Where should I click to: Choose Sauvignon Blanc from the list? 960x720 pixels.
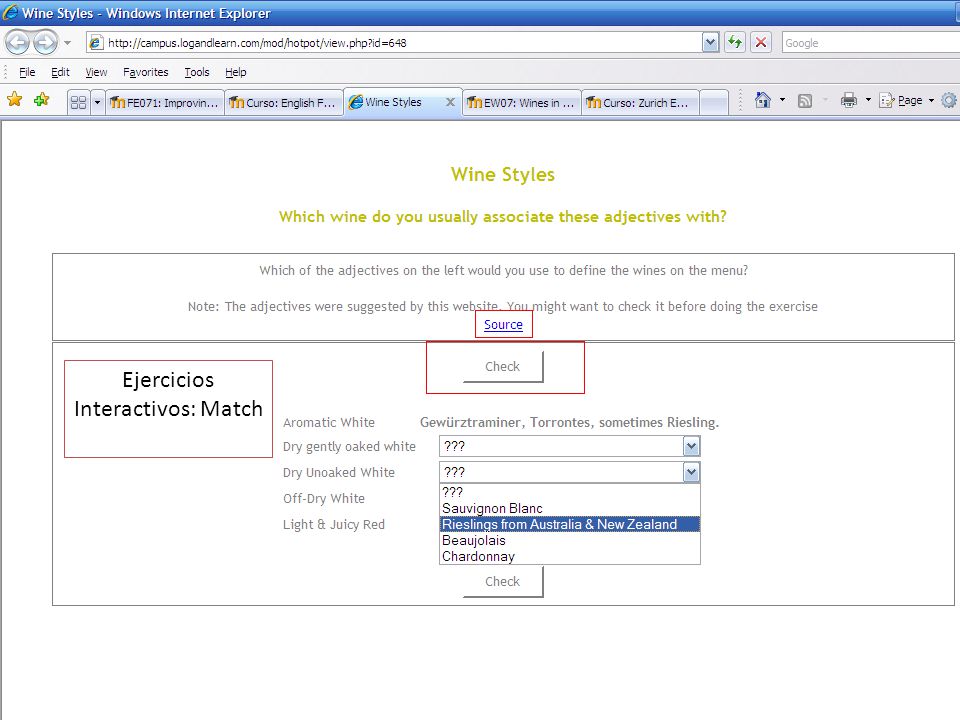point(569,508)
